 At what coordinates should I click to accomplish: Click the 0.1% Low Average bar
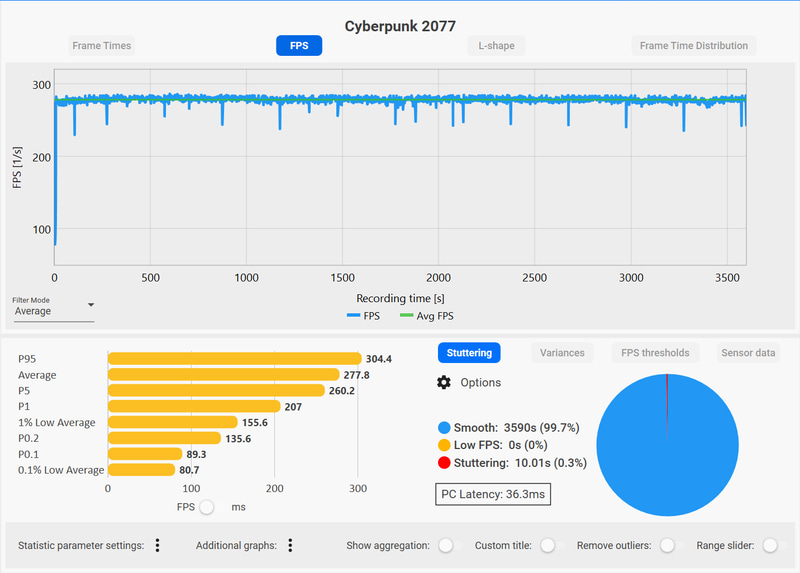(142, 469)
